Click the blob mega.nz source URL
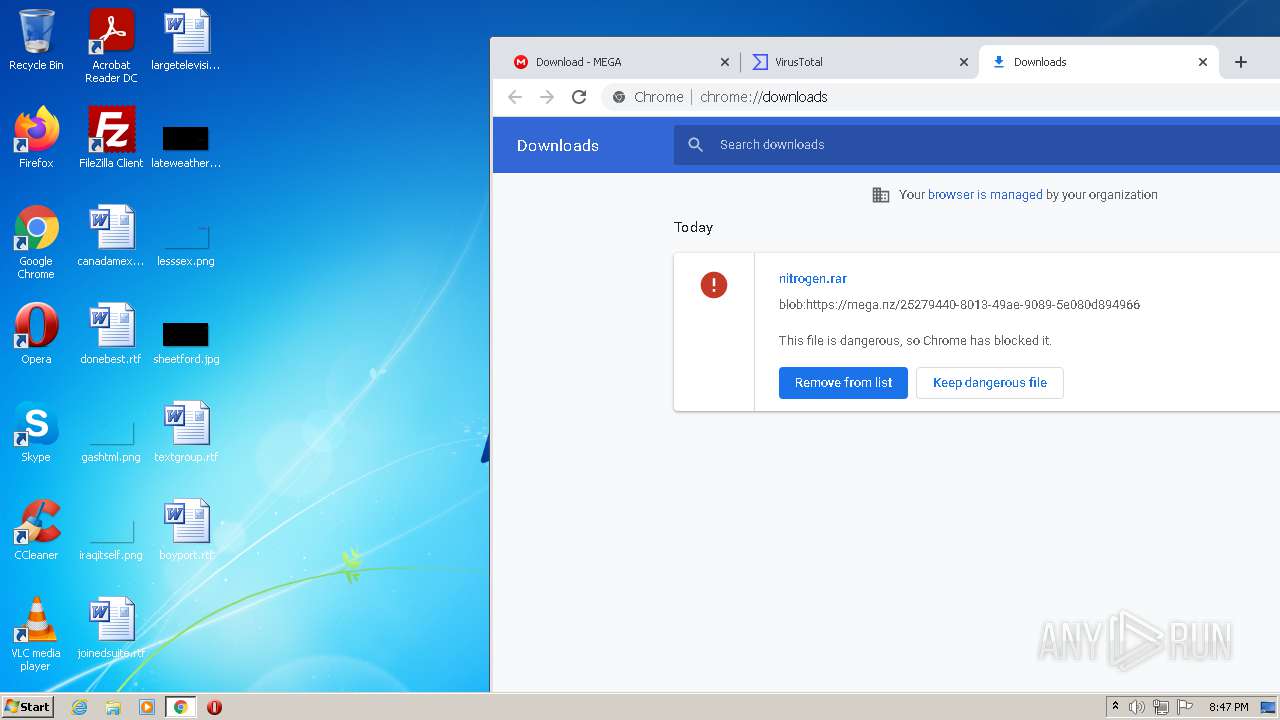 tap(959, 305)
